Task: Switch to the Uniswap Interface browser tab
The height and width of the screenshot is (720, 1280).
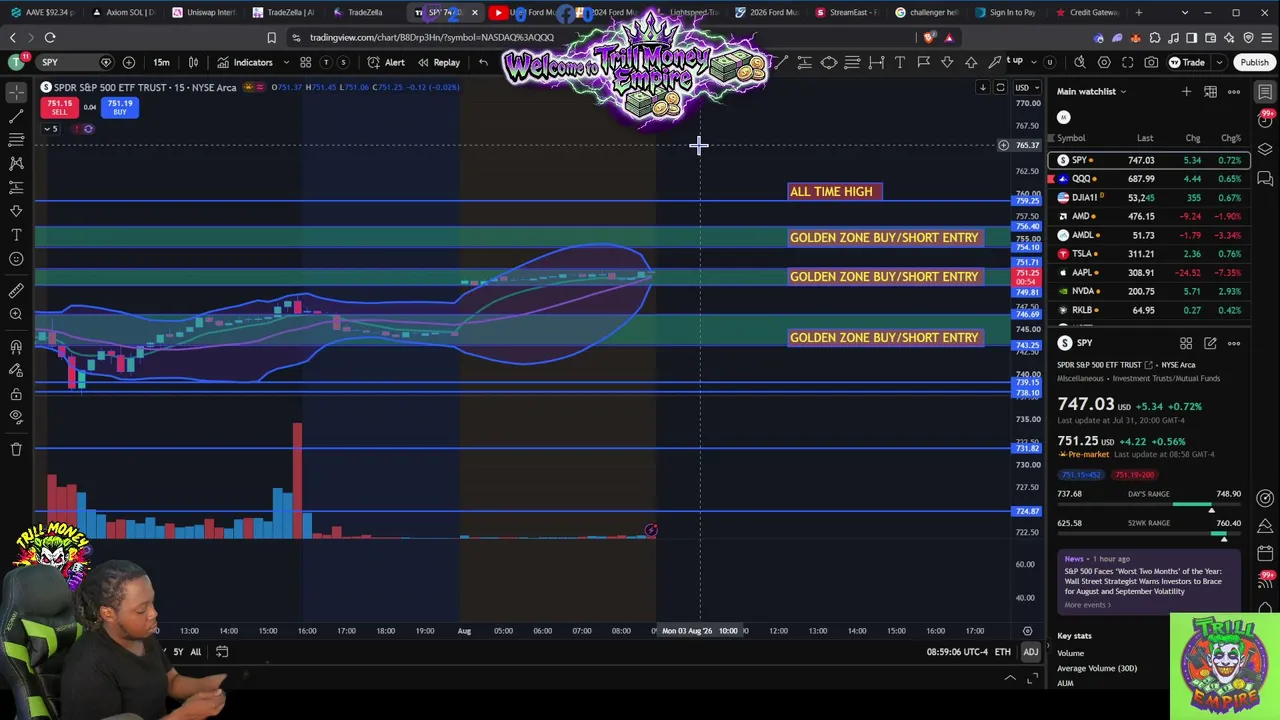Action: tap(204, 12)
